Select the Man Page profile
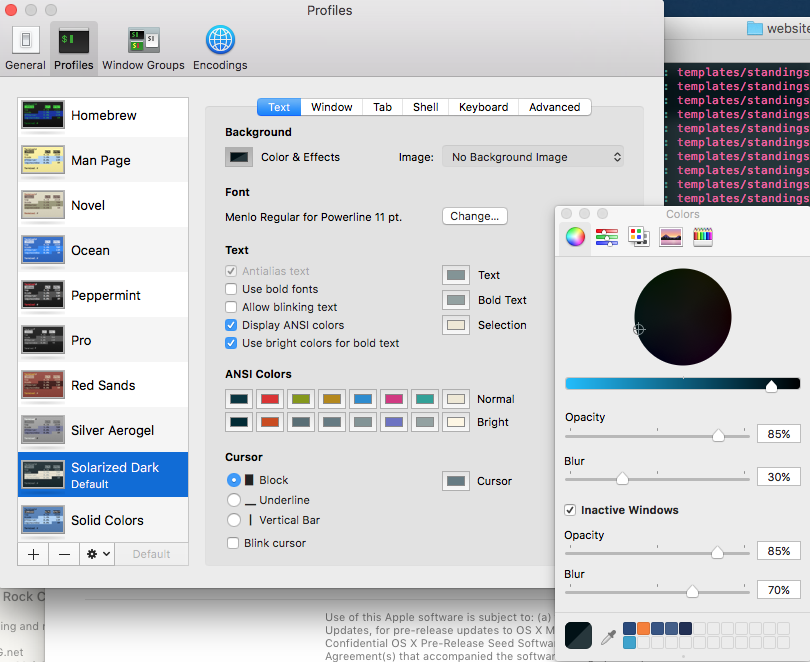Screen dimensions: 810x662 (x=103, y=160)
